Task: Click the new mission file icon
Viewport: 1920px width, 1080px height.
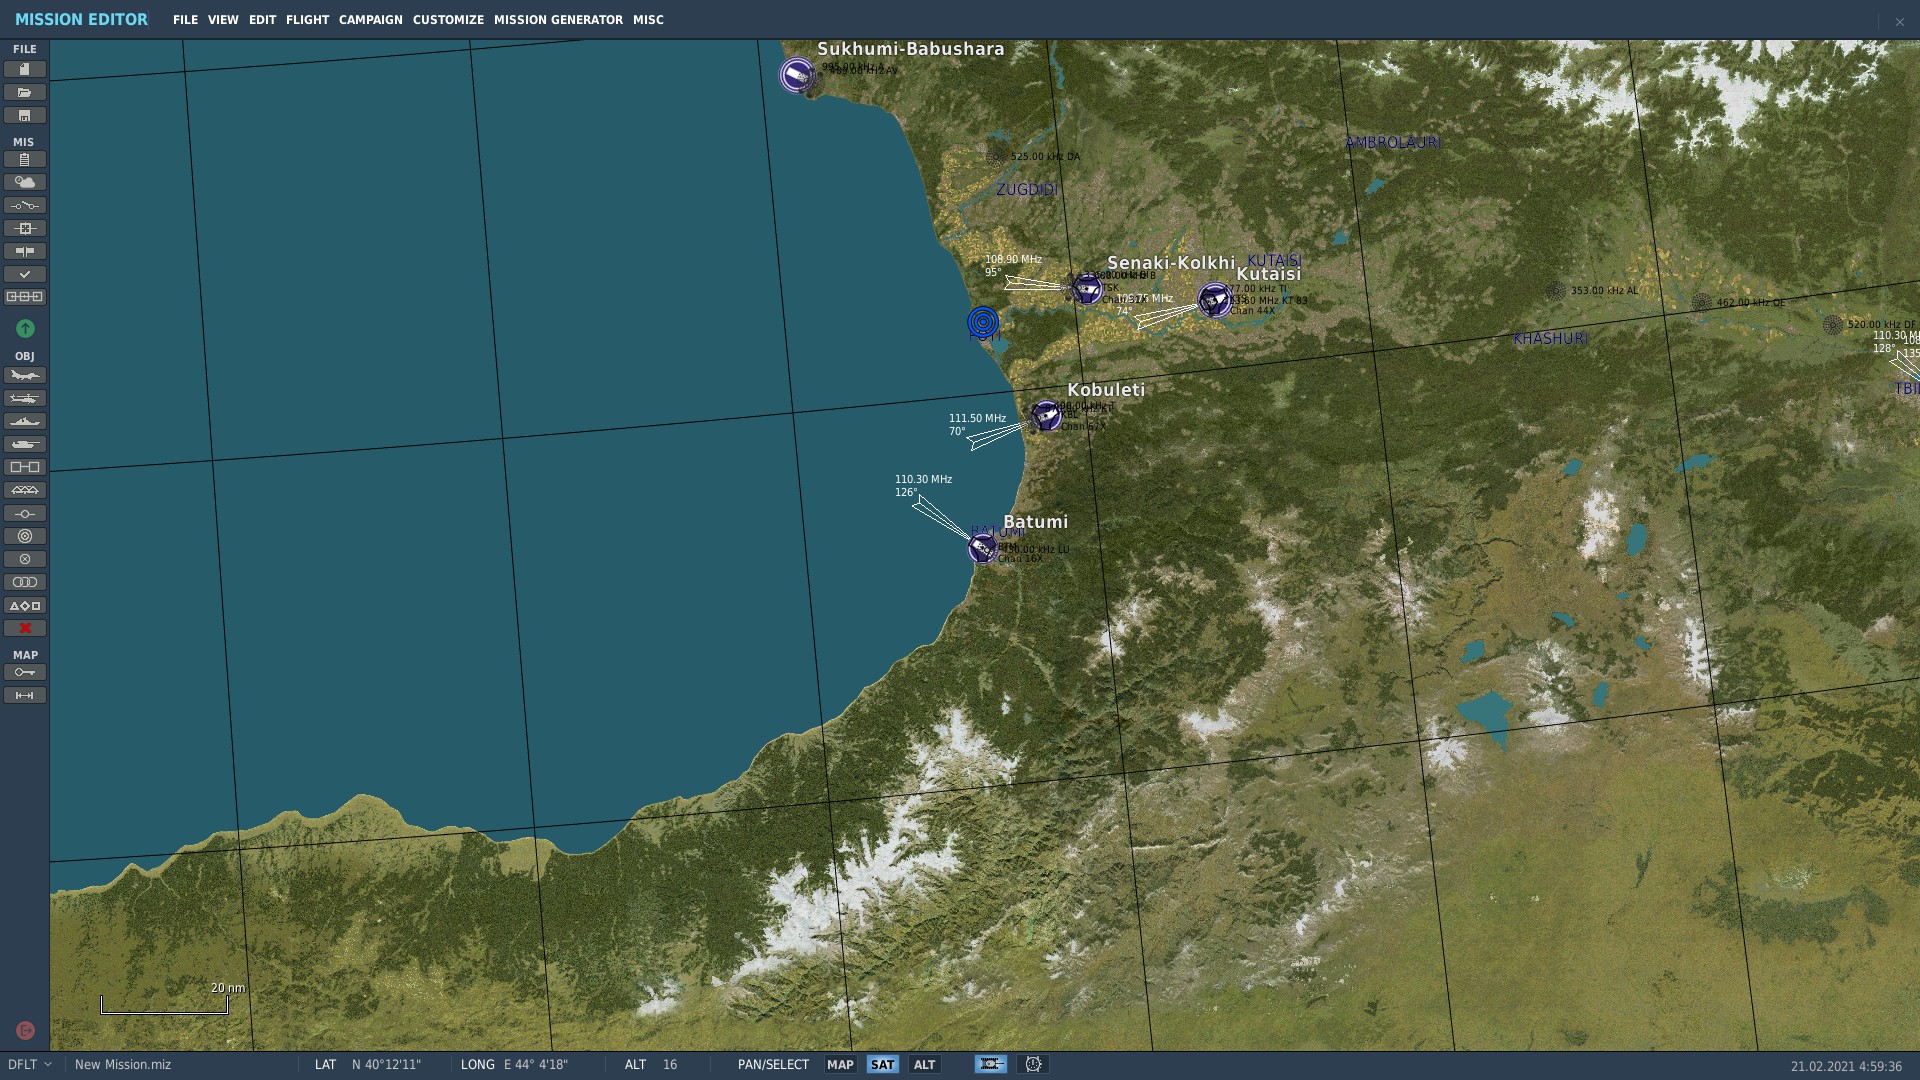Action: coord(25,69)
